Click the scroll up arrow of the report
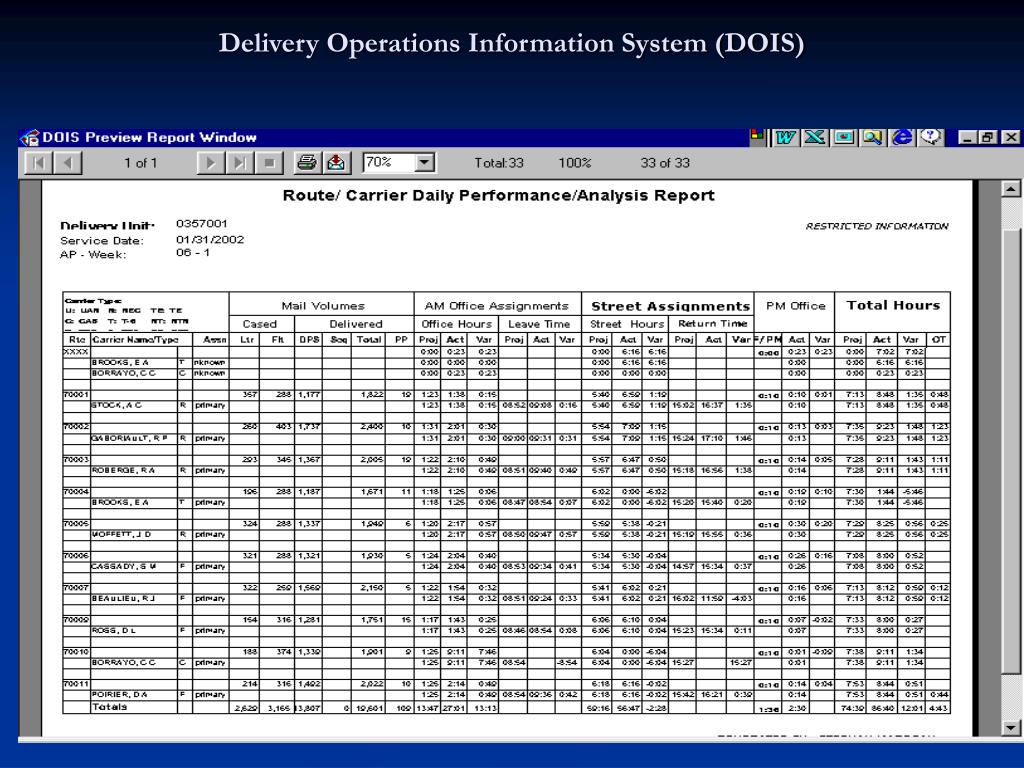 tap(1011, 189)
